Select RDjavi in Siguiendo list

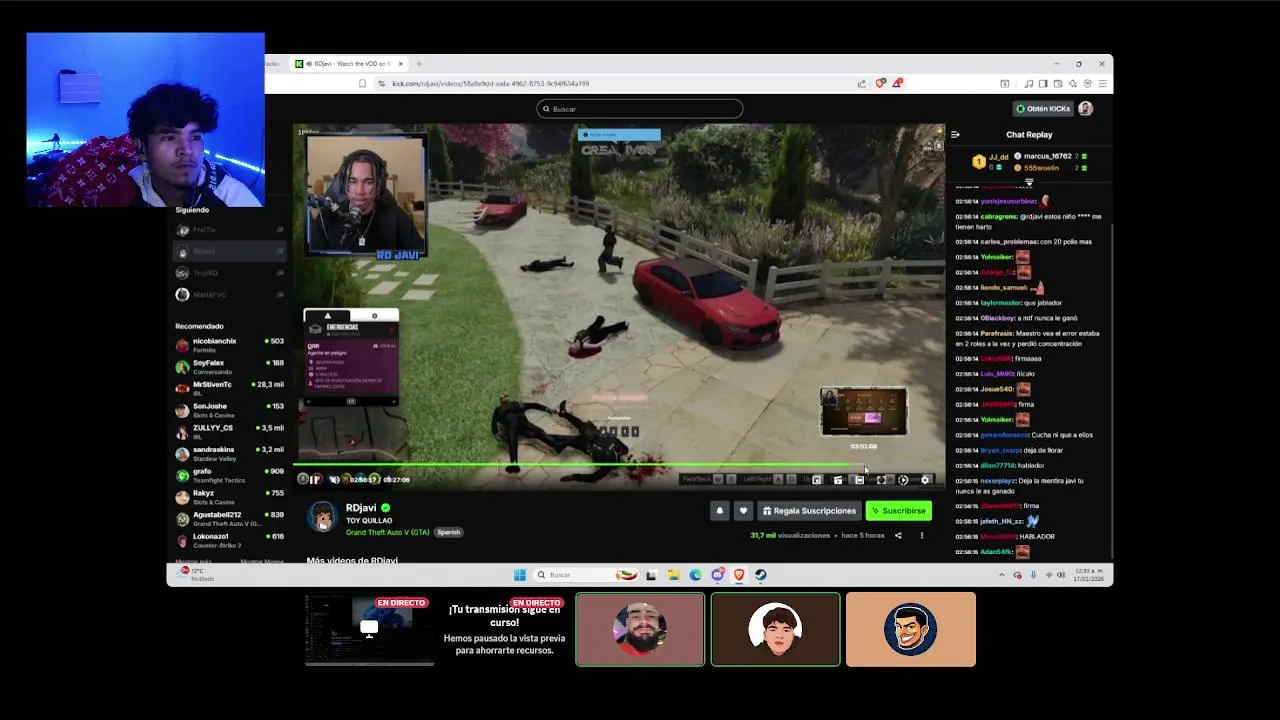point(229,251)
